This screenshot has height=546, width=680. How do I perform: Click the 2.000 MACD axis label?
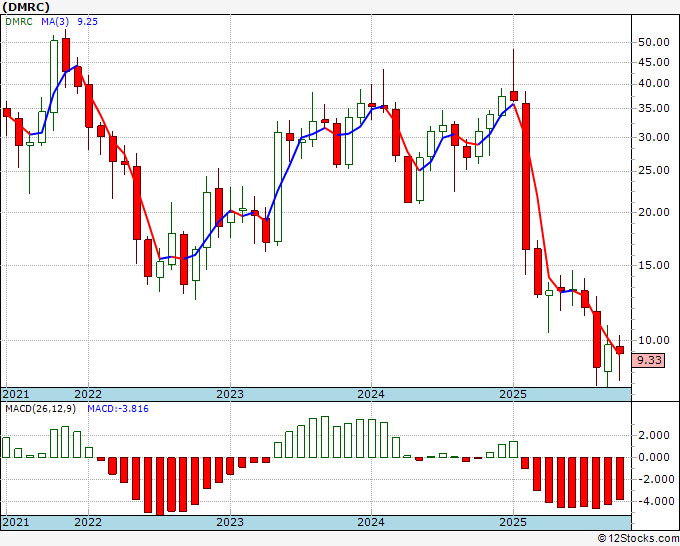[654, 435]
